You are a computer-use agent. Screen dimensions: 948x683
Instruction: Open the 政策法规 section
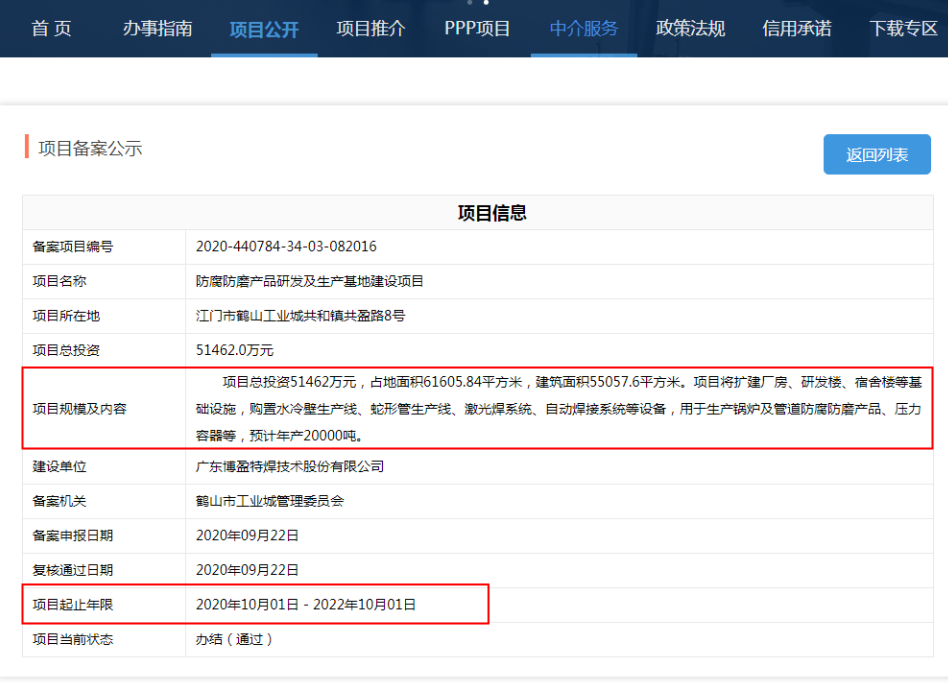tap(690, 29)
